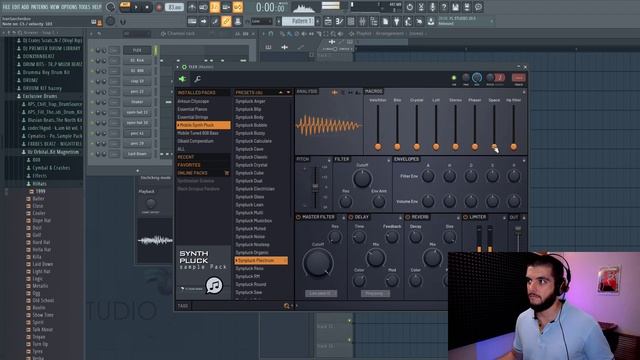
Task: Click the Space macro slider handle
Action: tap(494, 147)
